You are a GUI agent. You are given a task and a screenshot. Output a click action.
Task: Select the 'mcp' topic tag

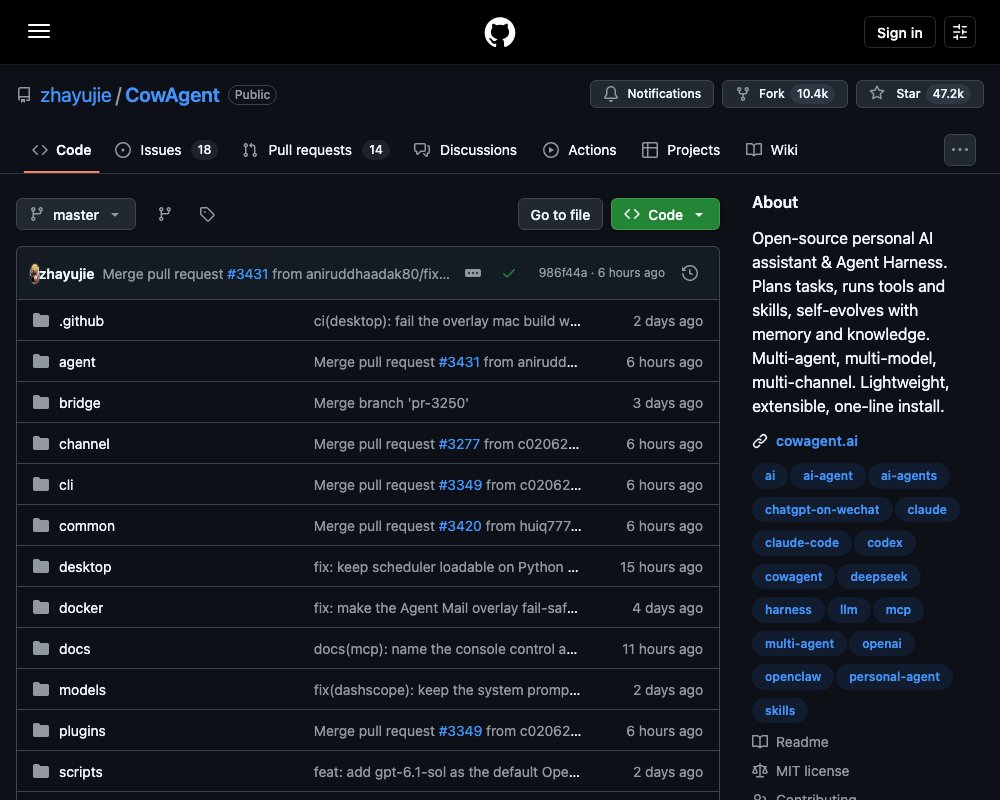(897, 609)
